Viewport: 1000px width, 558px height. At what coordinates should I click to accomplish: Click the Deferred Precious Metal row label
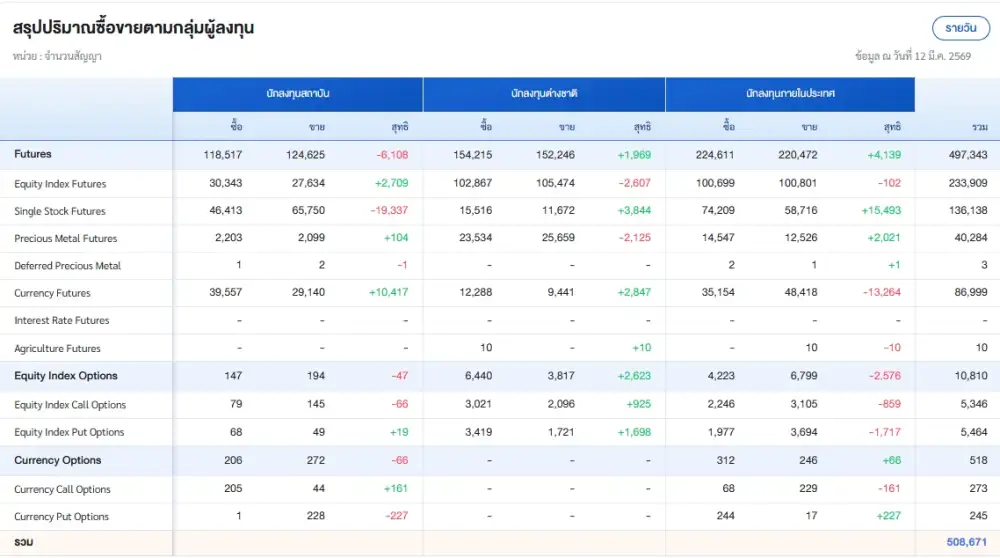coord(68,266)
